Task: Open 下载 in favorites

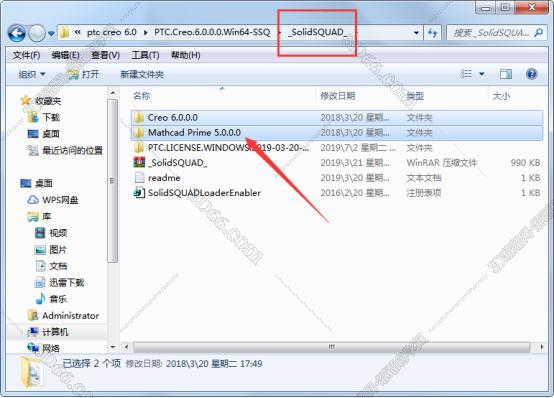Action: pyautogui.click(x=51, y=117)
